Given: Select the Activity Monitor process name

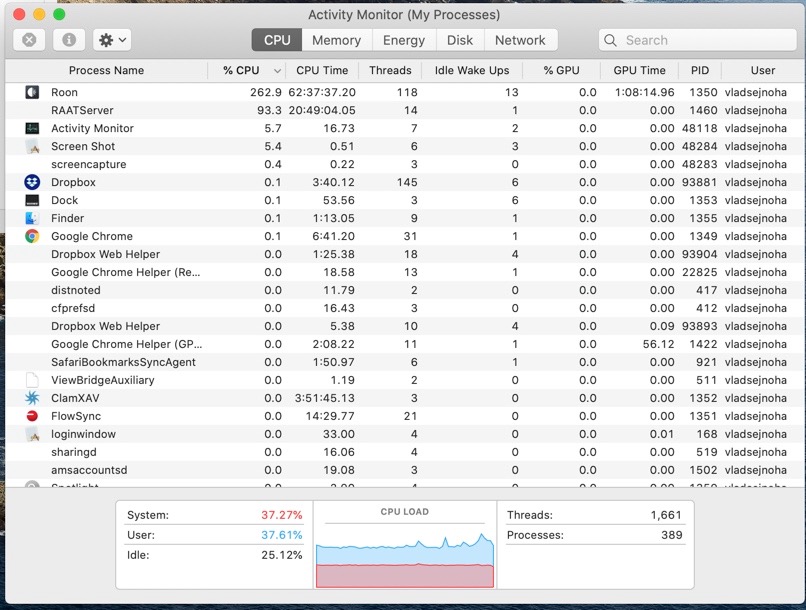Looking at the screenshot, I should pos(92,128).
